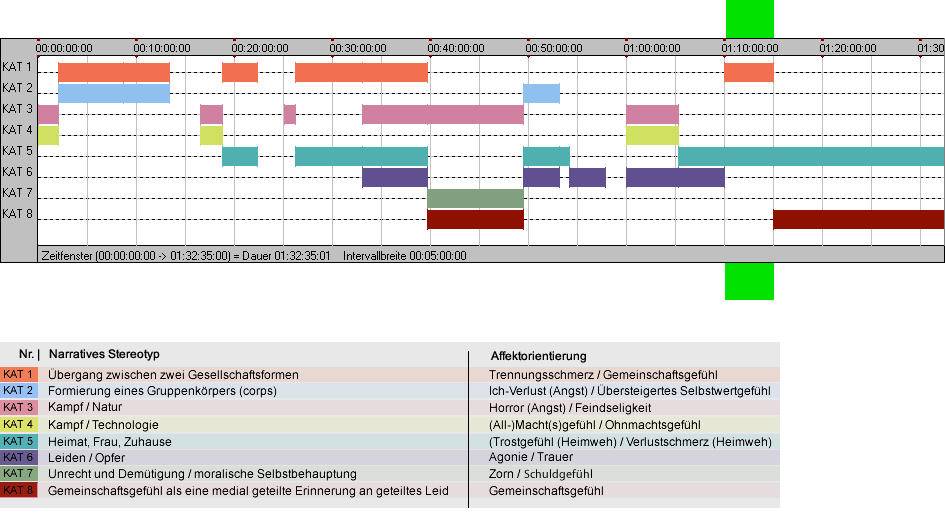
Task: Select the purple KAT 6 segment ending at 00:40:00:00
Action: pyautogui.click(x=395, y=177)
